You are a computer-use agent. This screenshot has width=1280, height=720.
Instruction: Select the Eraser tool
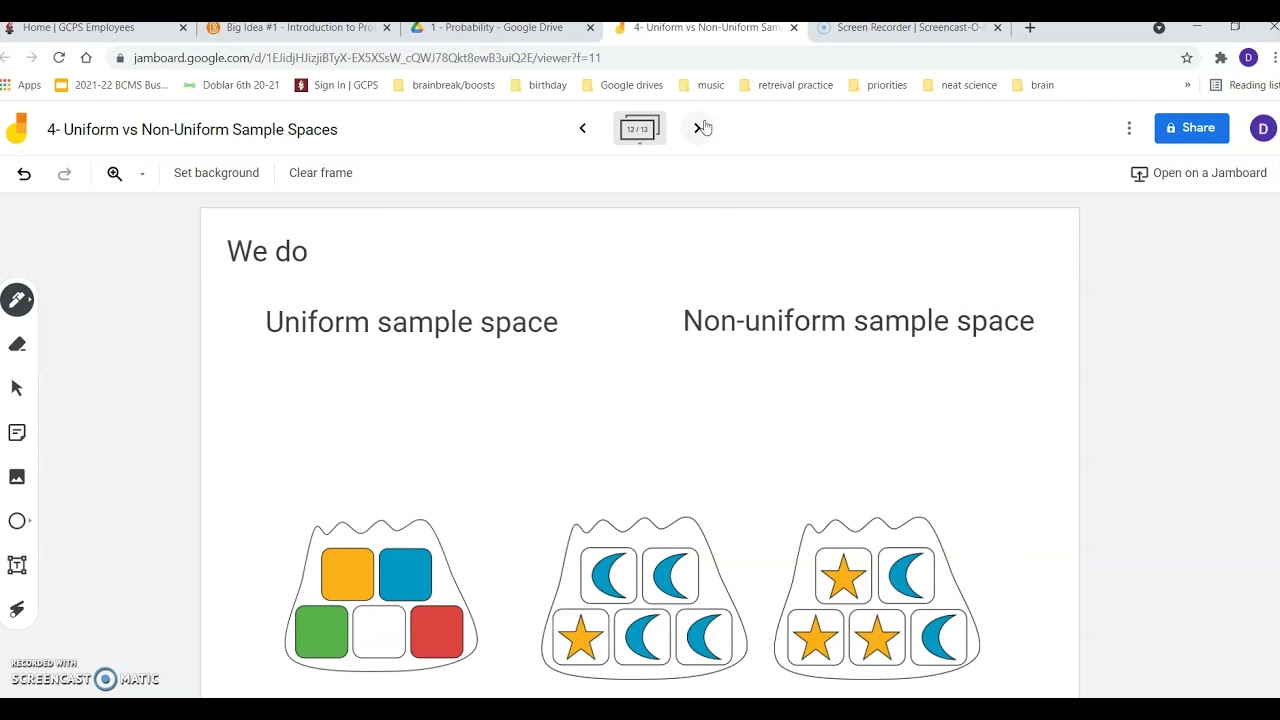17,344
